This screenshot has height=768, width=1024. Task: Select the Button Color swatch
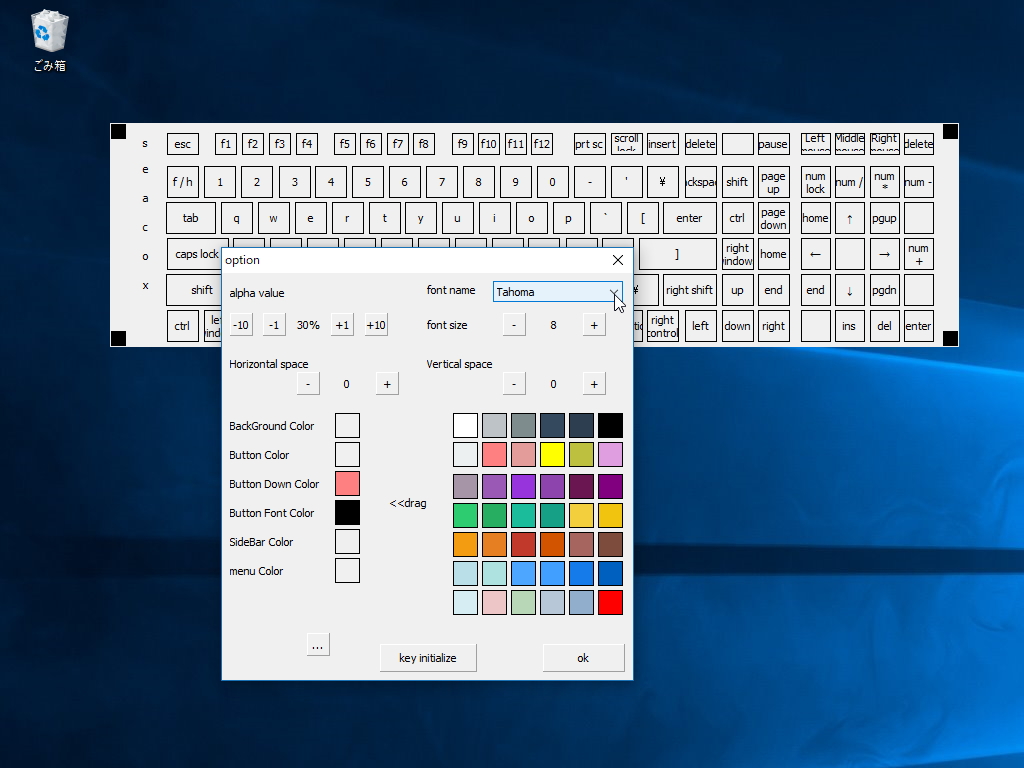tap(347, 455)
